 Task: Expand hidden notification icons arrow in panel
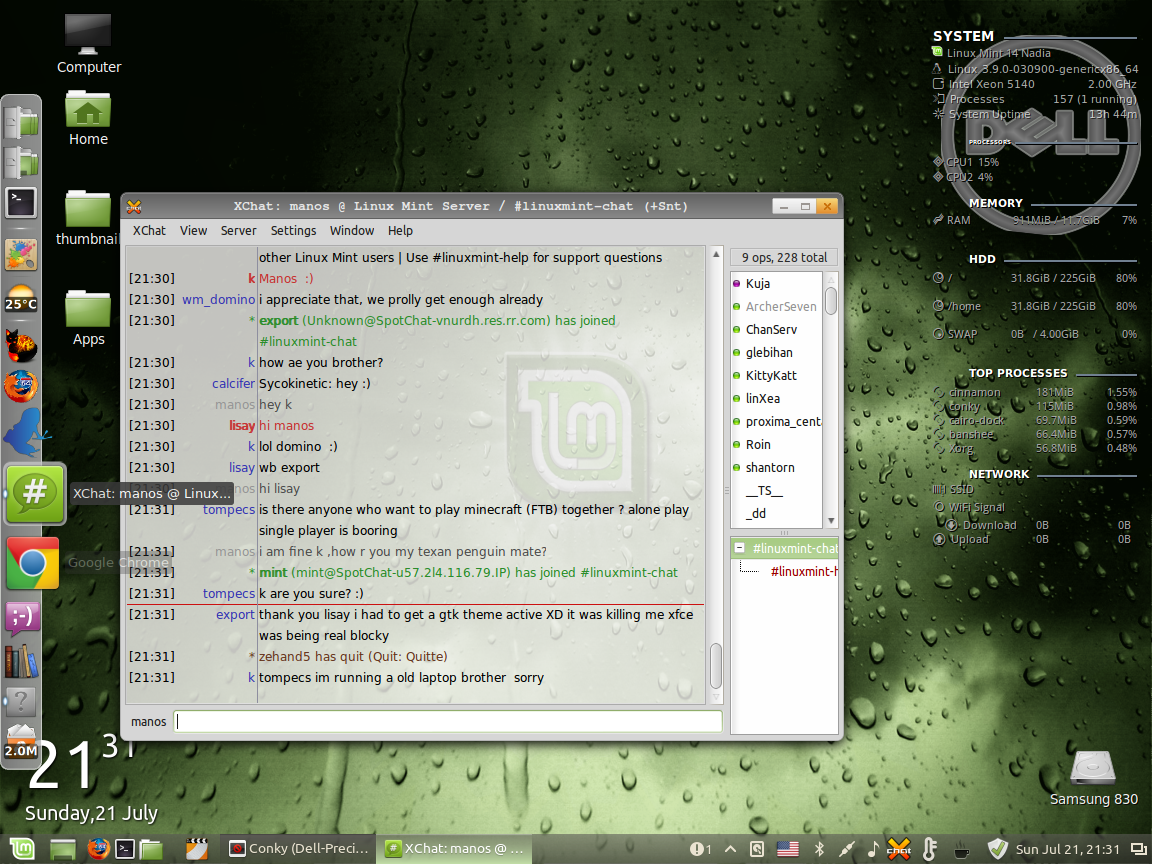coord(731,849)
